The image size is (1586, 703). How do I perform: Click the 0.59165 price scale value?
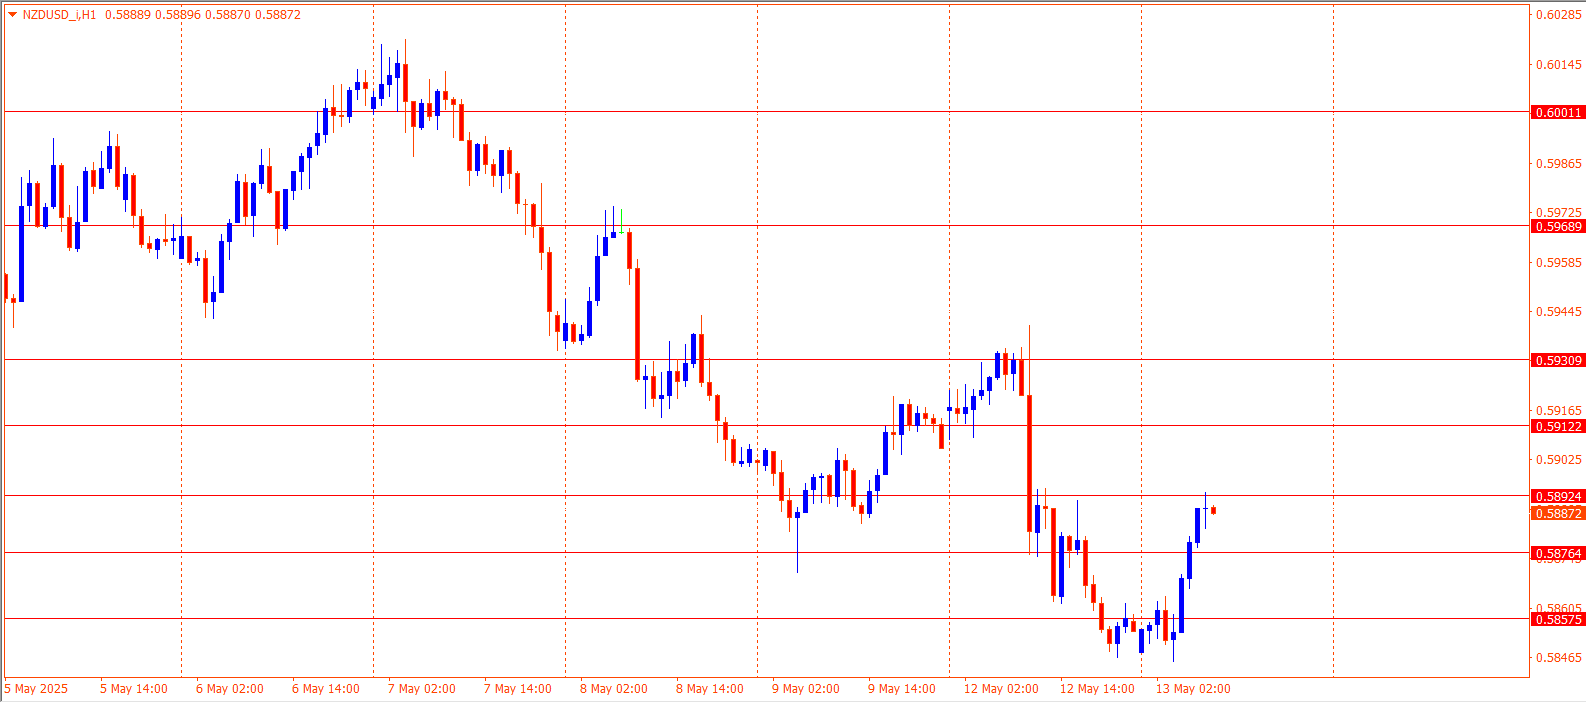coord(1559,411)
